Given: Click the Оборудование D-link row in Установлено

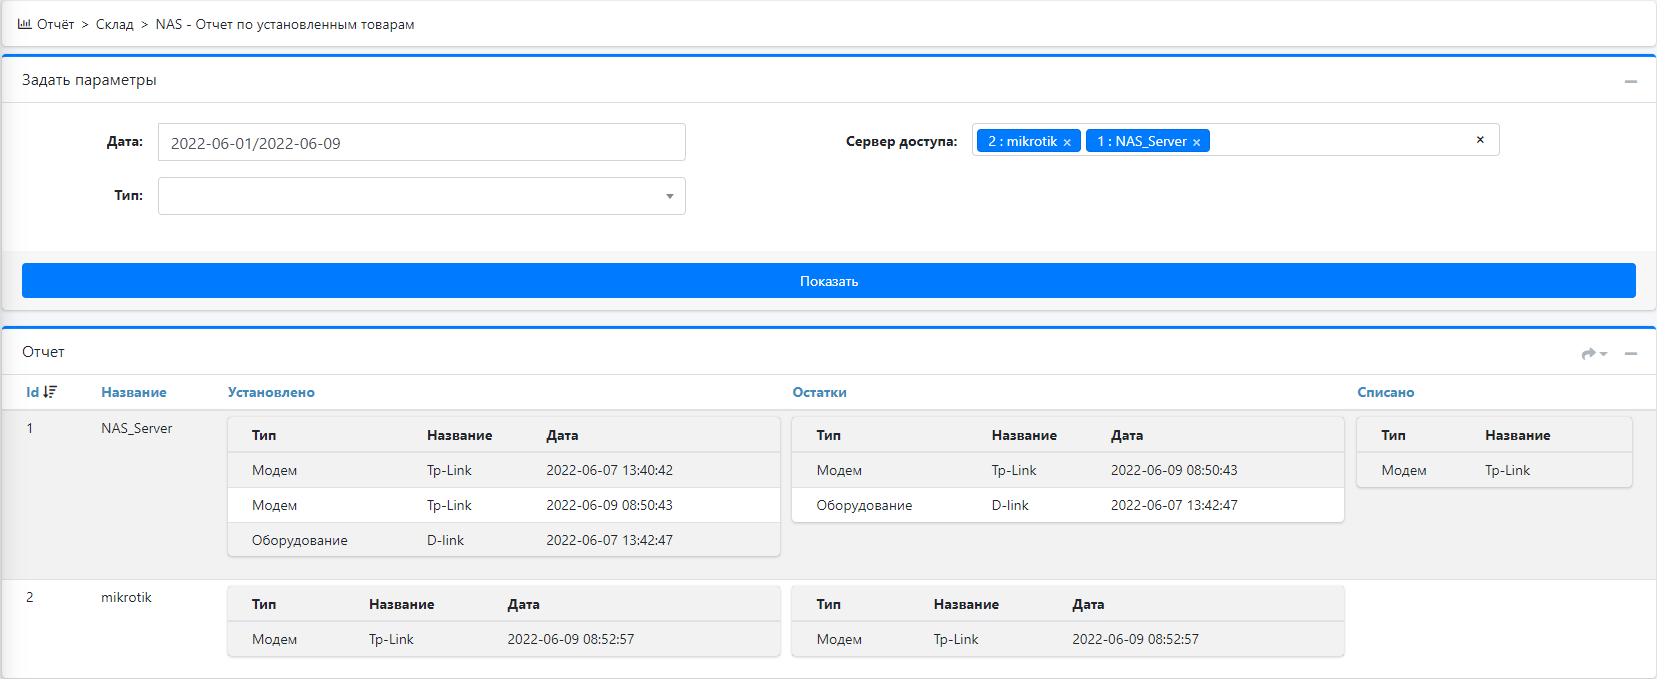Looking at the screenshot, I should click(503, 540).
